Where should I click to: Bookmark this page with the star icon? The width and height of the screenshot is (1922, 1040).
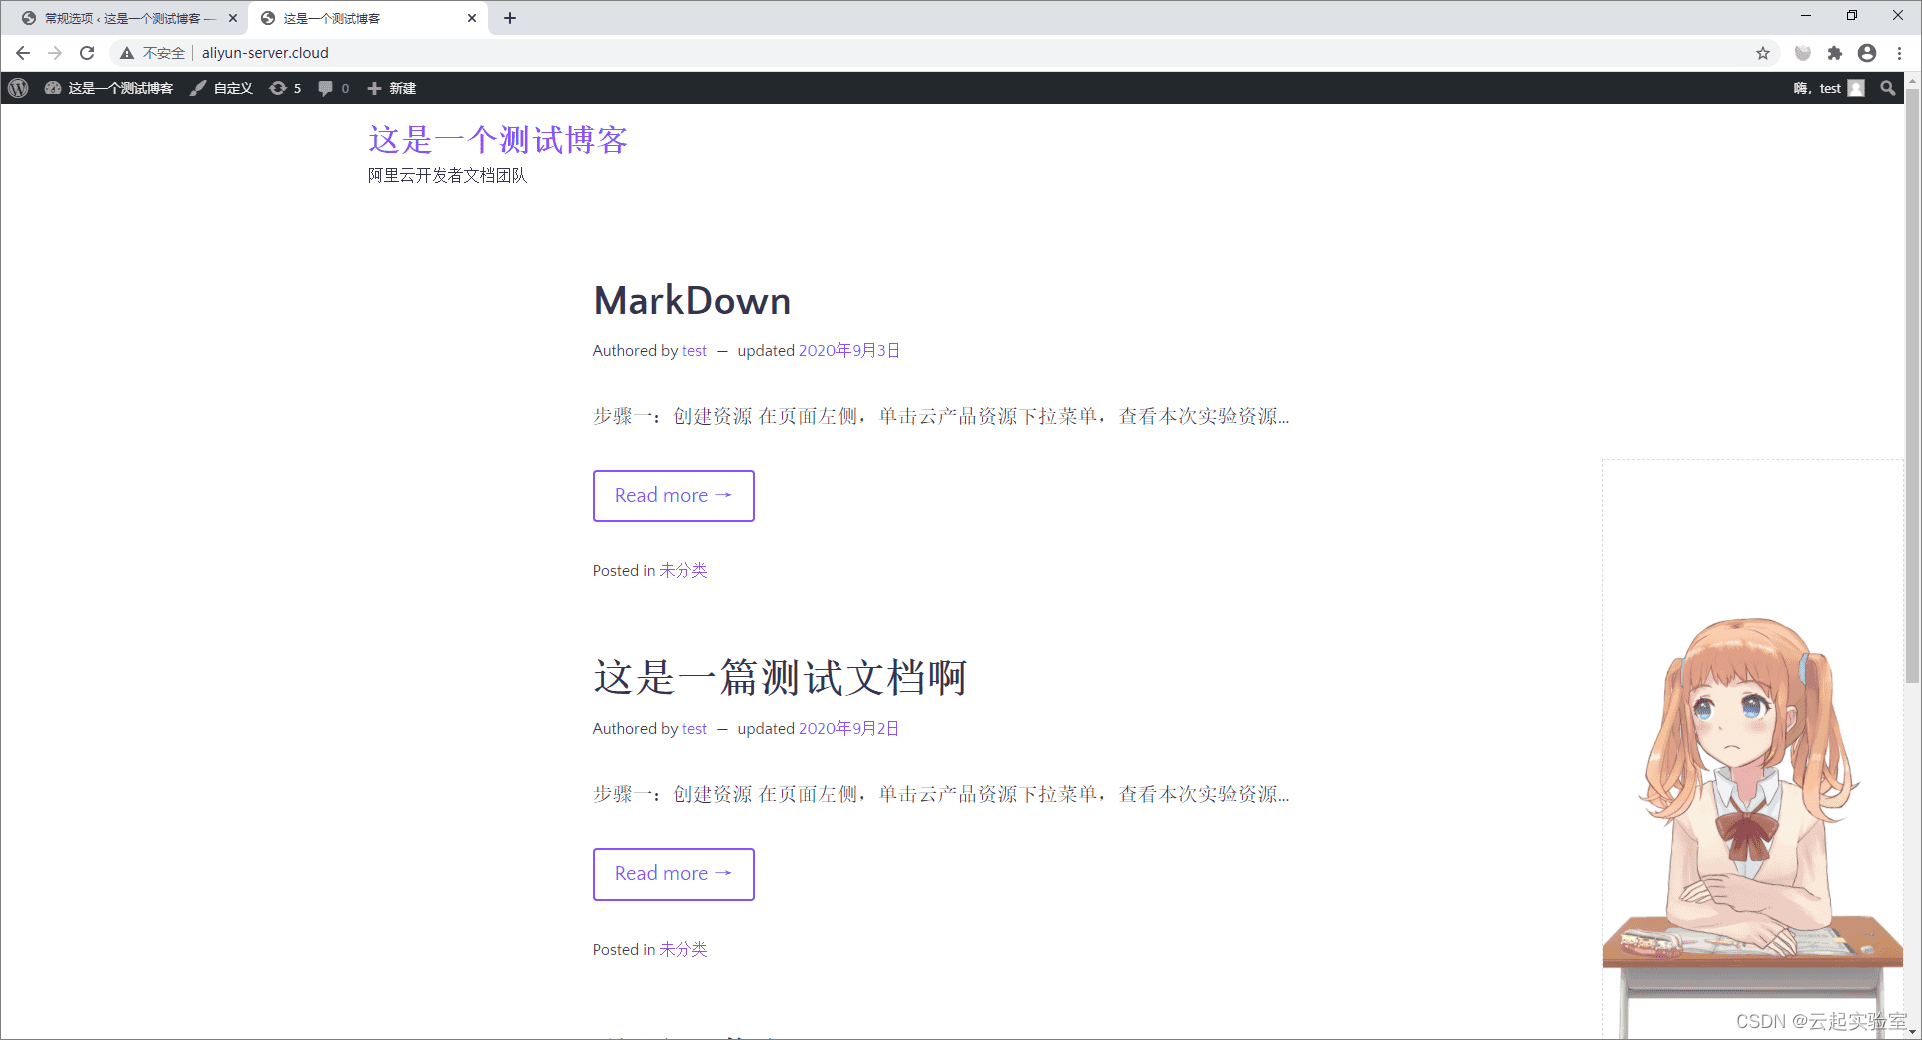[1763, 53]
